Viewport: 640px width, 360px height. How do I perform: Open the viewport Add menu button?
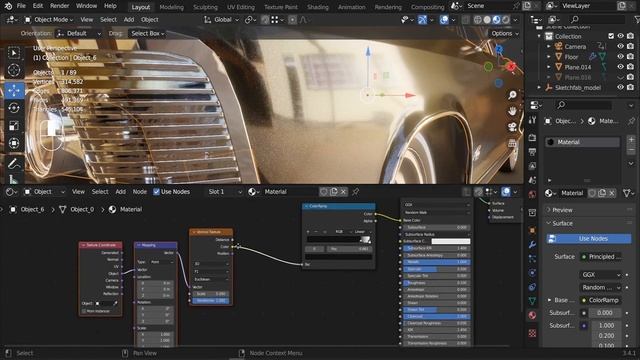click(129, 20)
